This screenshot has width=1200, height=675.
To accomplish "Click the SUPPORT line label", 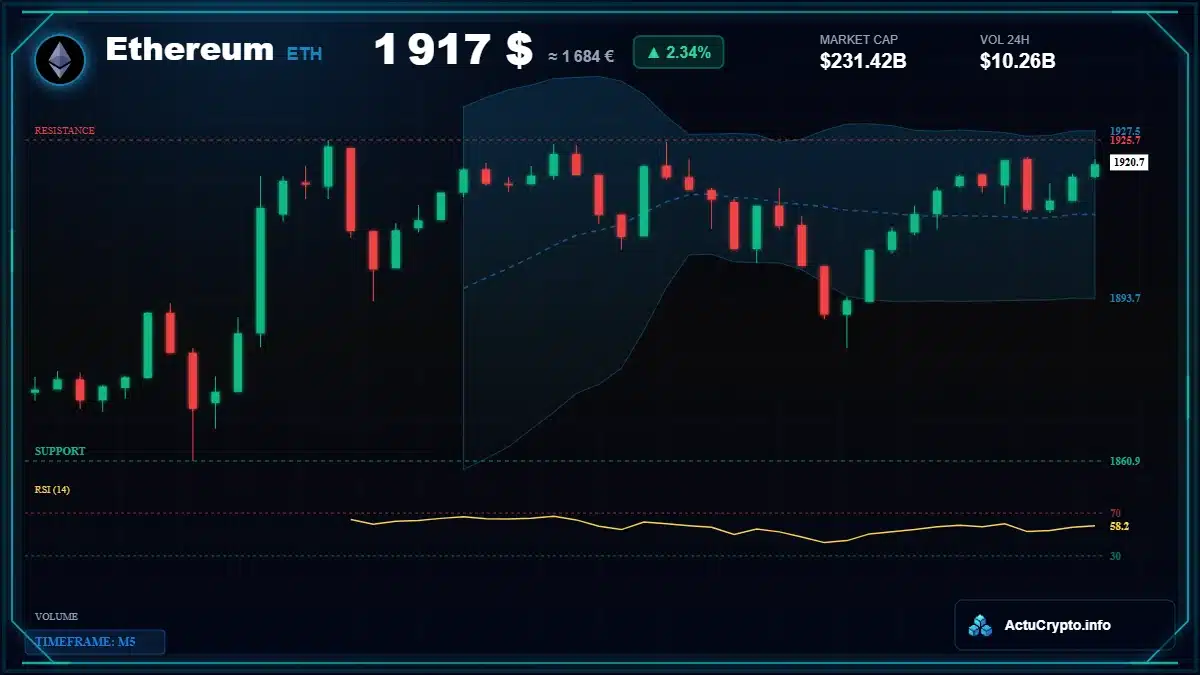I will click(60, 451).
